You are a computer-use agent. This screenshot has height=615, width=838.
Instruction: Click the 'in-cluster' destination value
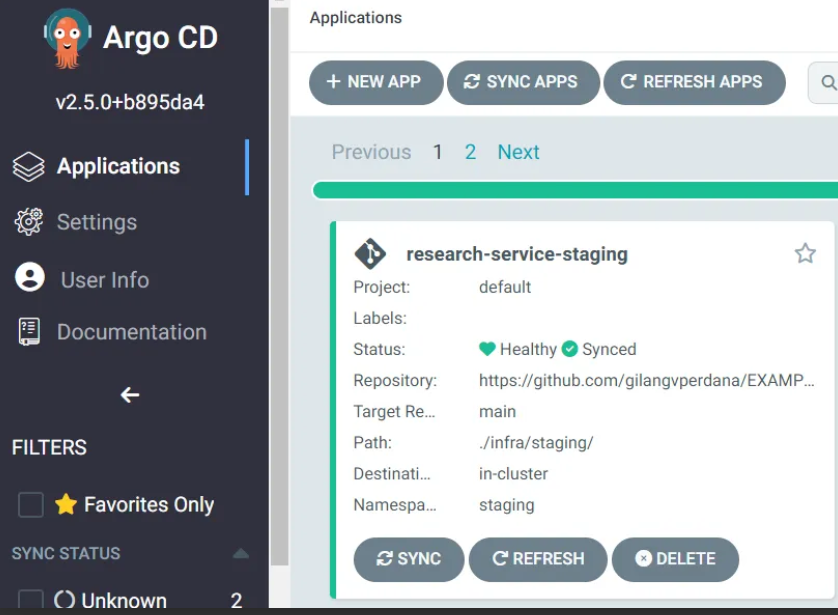point(514,473)
